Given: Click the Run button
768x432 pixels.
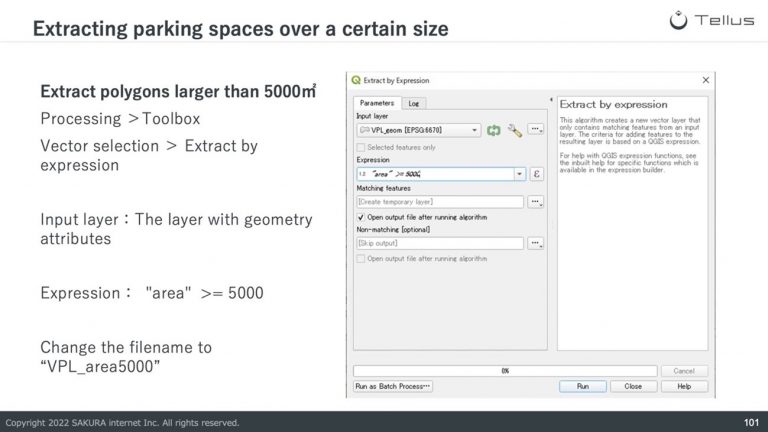Looking at the screenshot, I should 583,386.
